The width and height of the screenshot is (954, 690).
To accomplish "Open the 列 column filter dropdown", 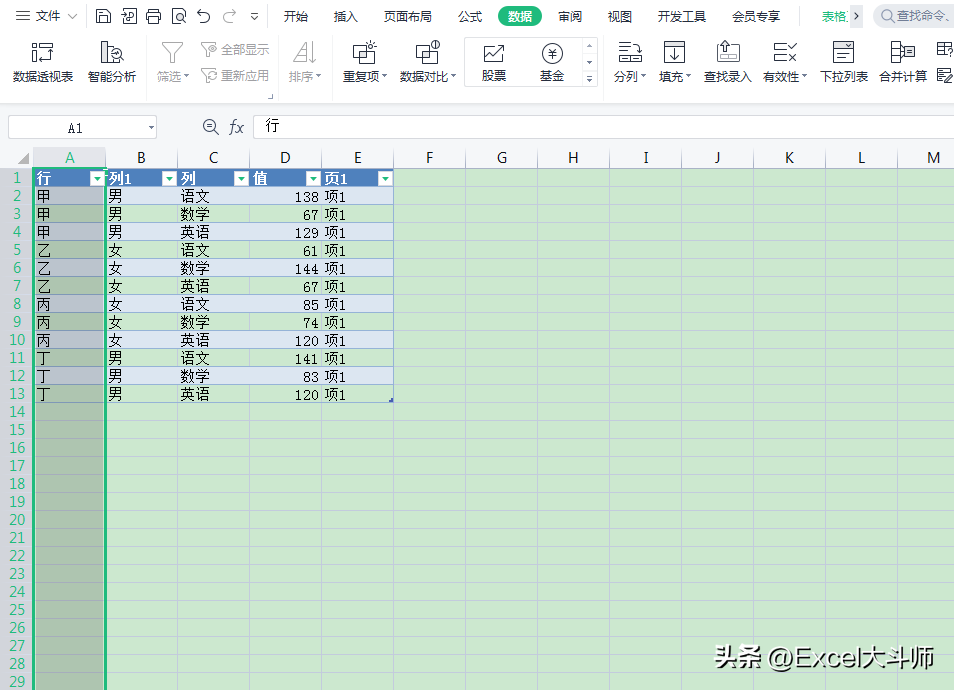I will point(241,178).
